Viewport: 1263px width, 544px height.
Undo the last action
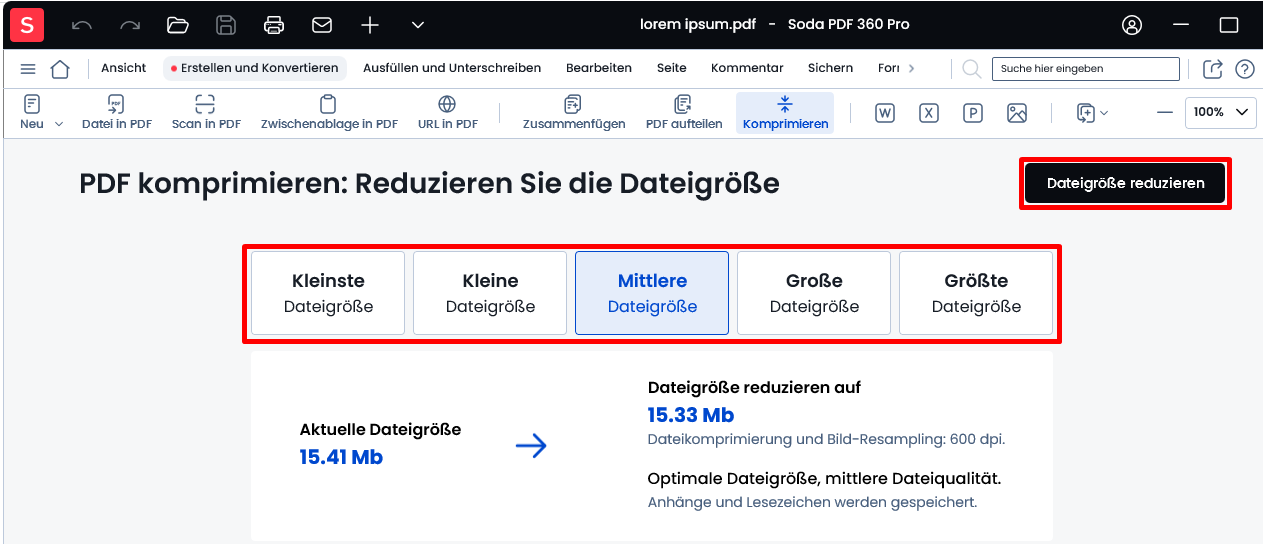pyautogui.click(x=82, y=25)
